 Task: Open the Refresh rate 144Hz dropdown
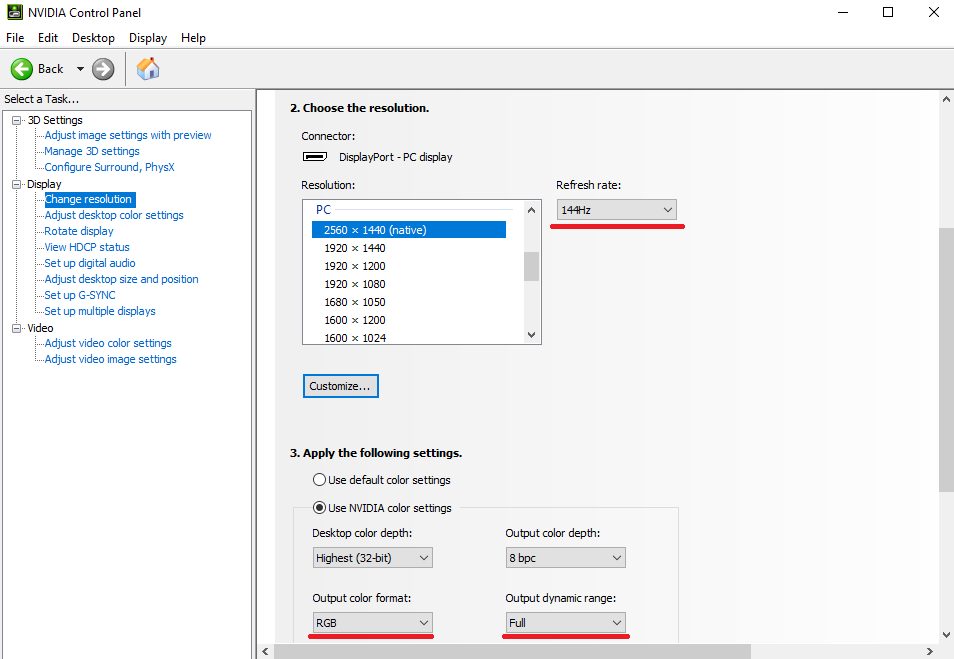[x=616, y=210]
